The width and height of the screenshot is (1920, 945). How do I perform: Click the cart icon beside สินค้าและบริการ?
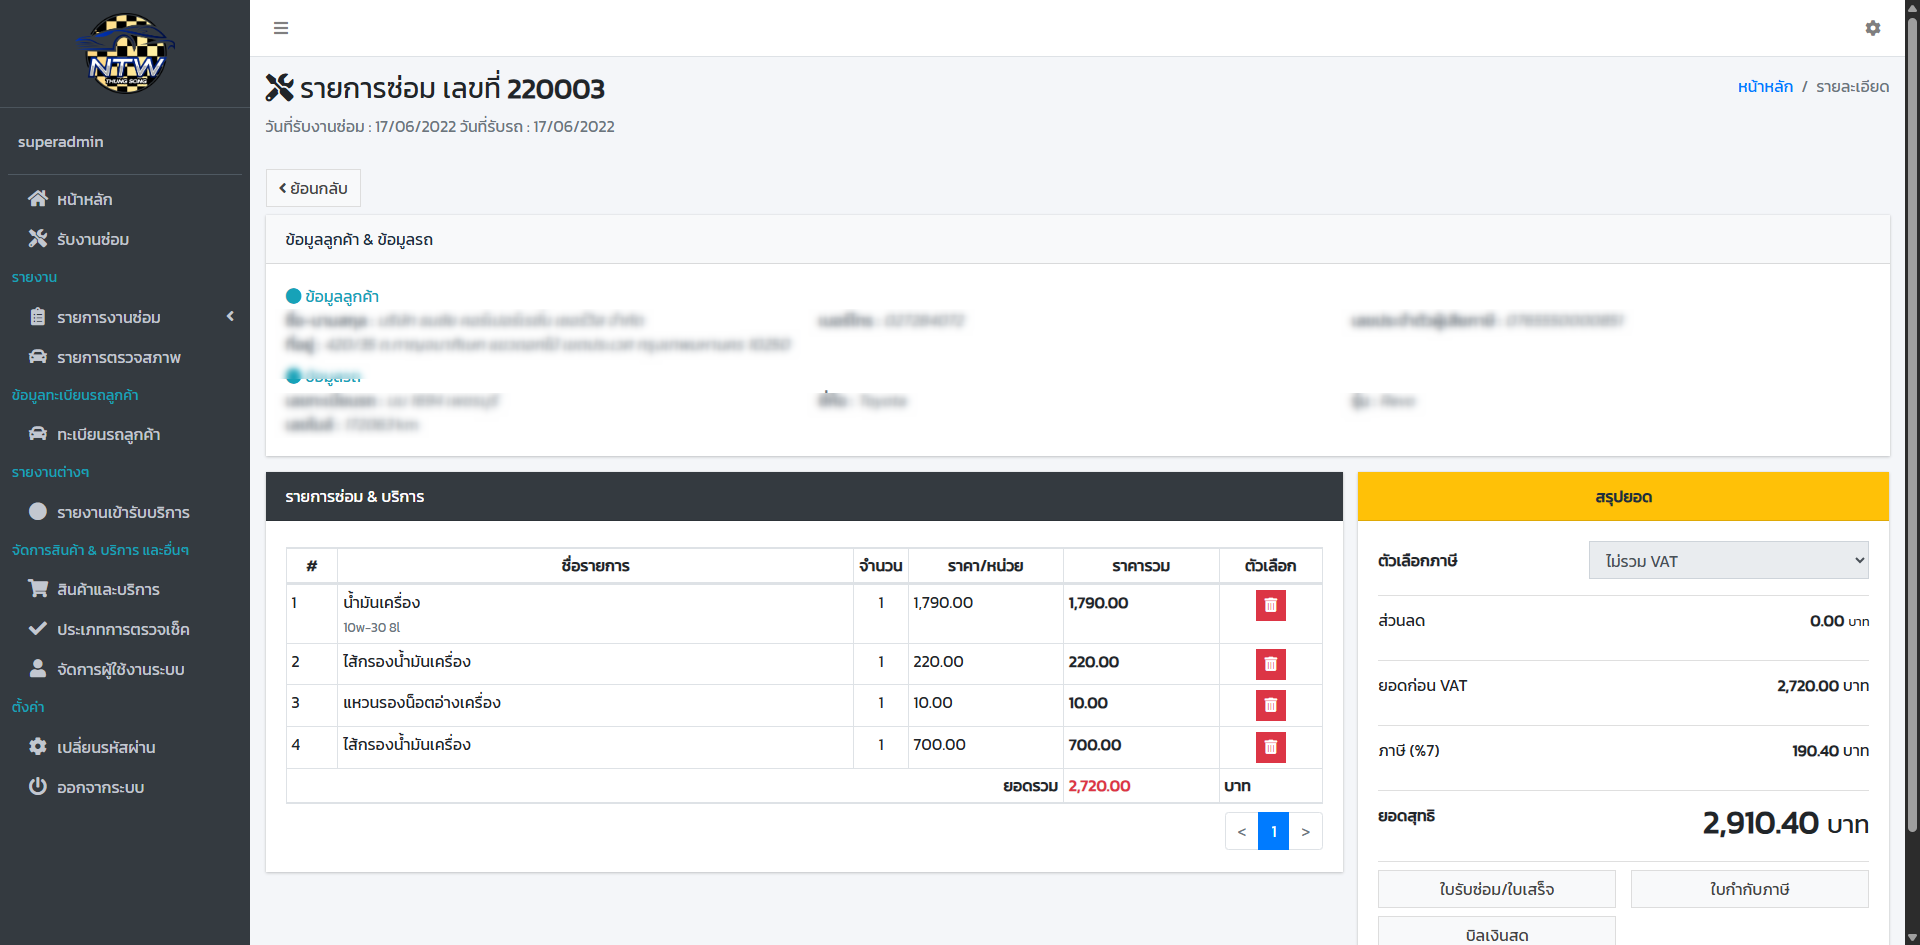point(38,589)
